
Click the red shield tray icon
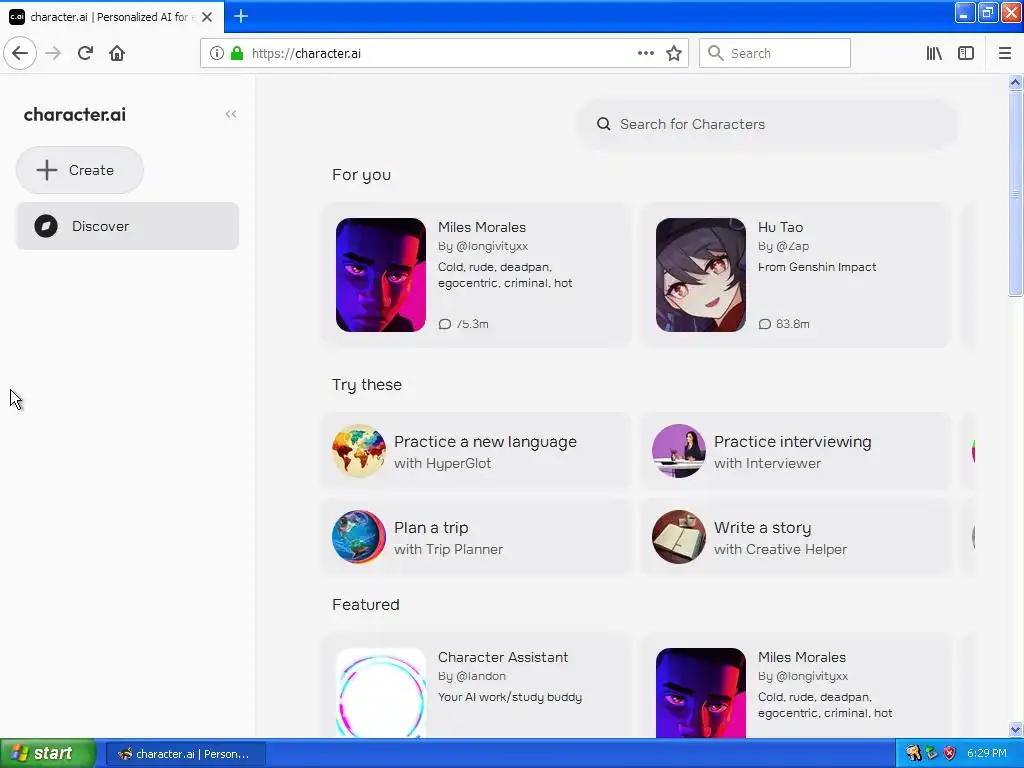tap(950, 754)
